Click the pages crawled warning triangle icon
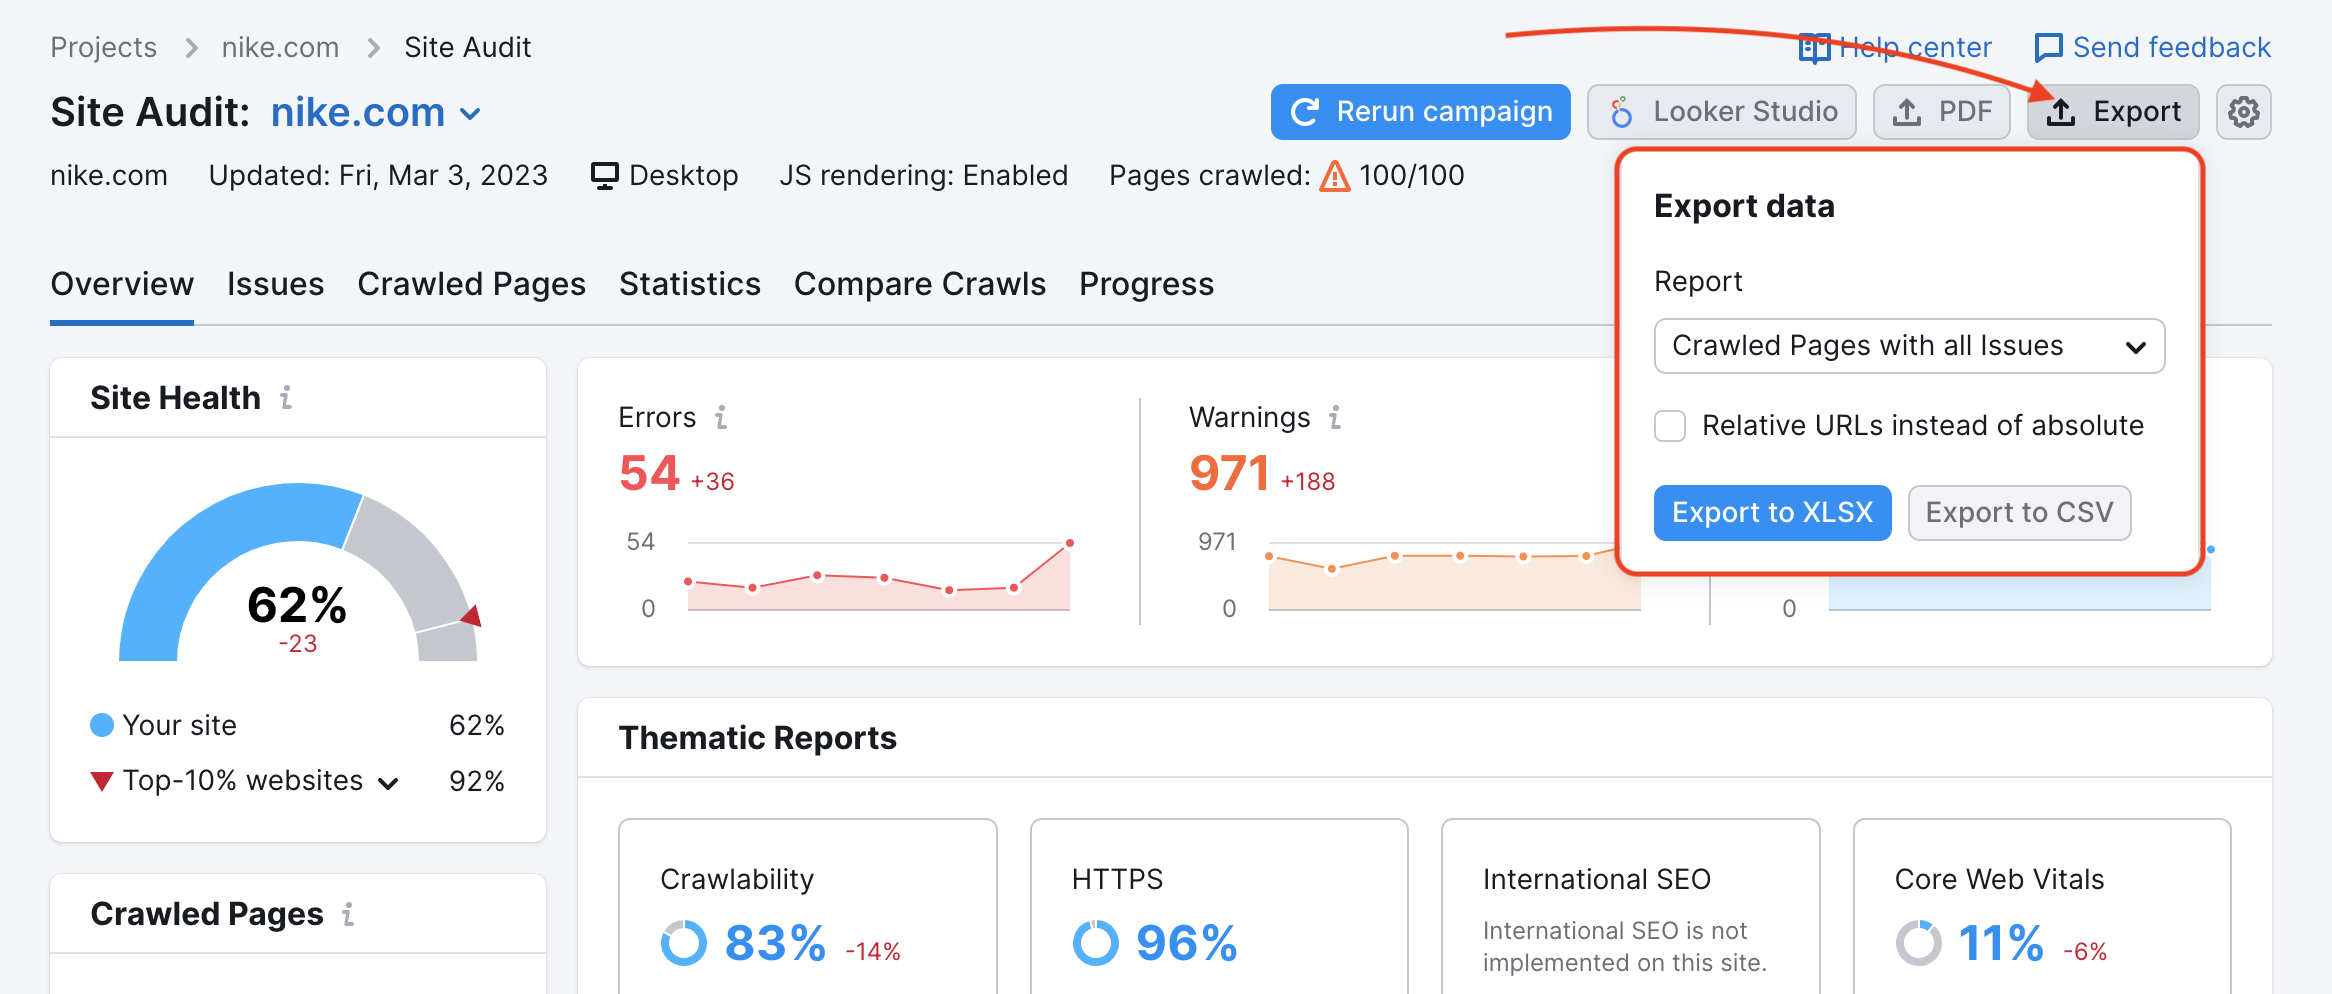 pyautogui.click(x=1335, y=176)
